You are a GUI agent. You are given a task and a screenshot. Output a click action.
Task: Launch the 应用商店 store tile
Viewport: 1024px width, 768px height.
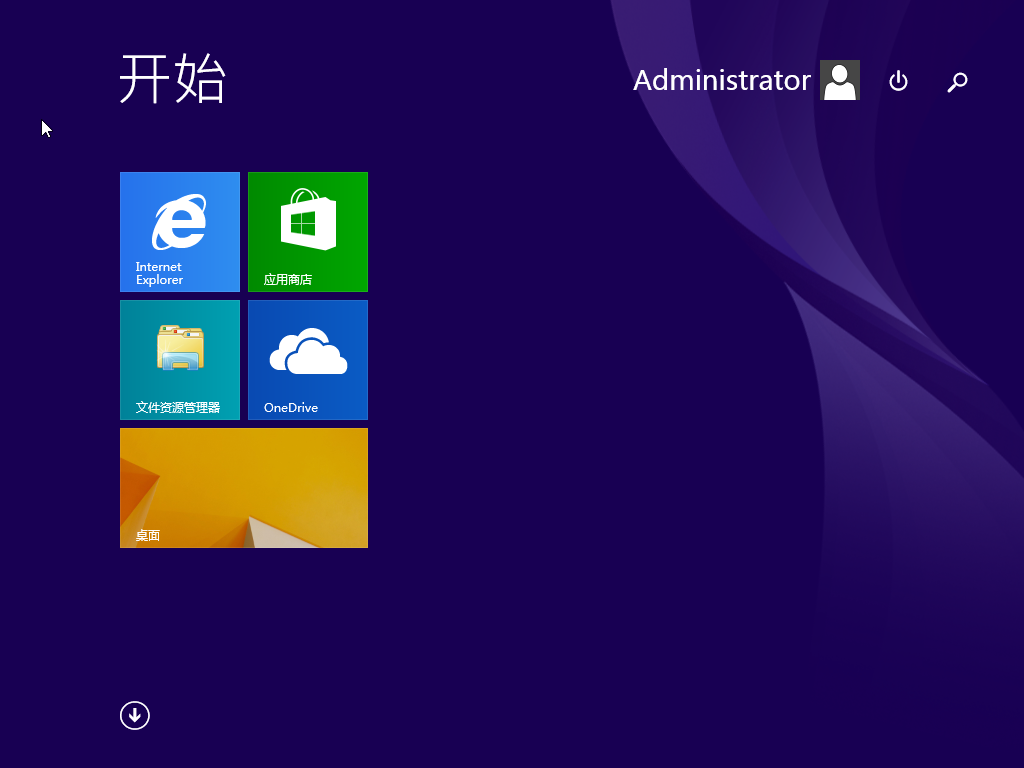coord(308,232)
